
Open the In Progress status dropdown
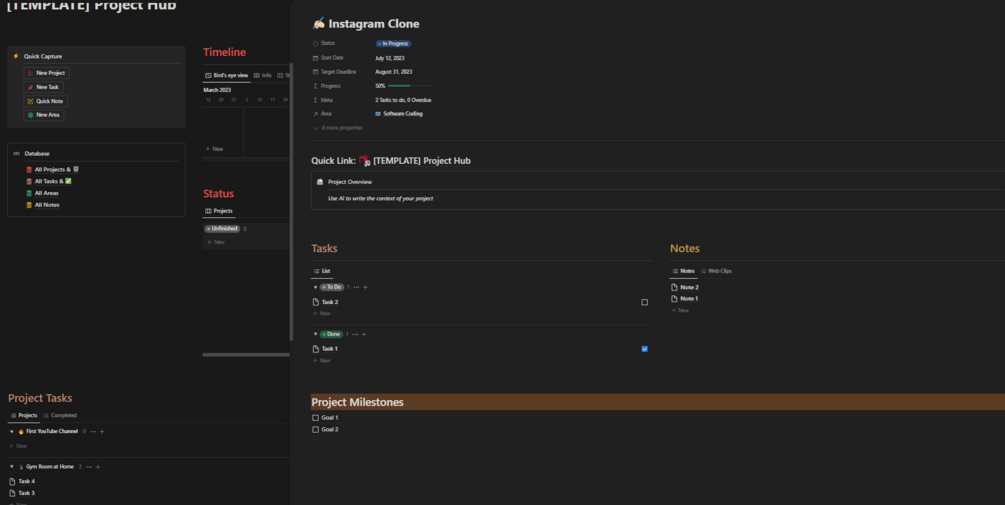[x=394, y=44]
